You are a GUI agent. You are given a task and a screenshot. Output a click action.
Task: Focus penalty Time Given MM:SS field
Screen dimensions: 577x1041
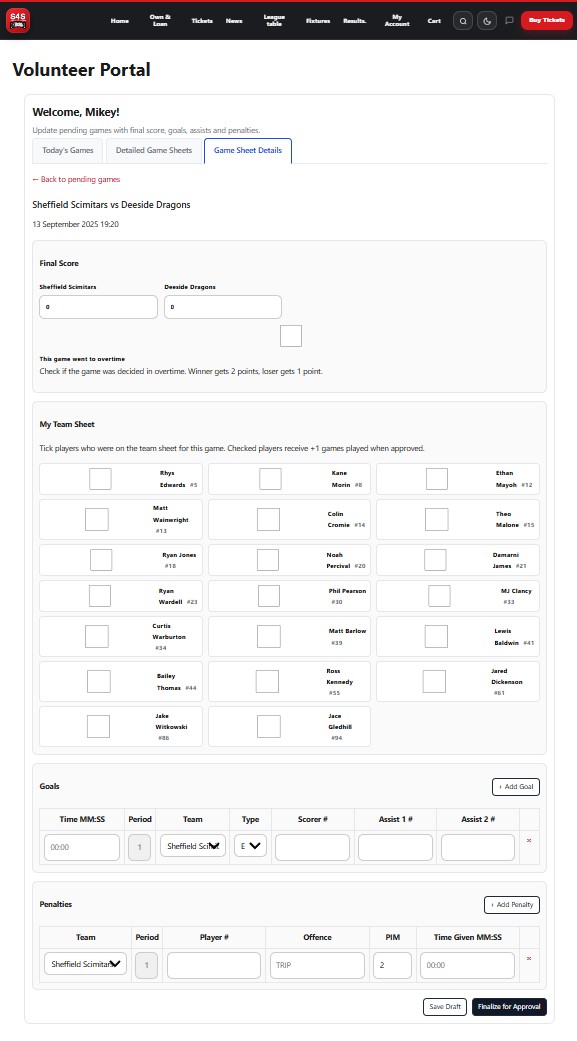pyautogui.click(x=467, y=965)
